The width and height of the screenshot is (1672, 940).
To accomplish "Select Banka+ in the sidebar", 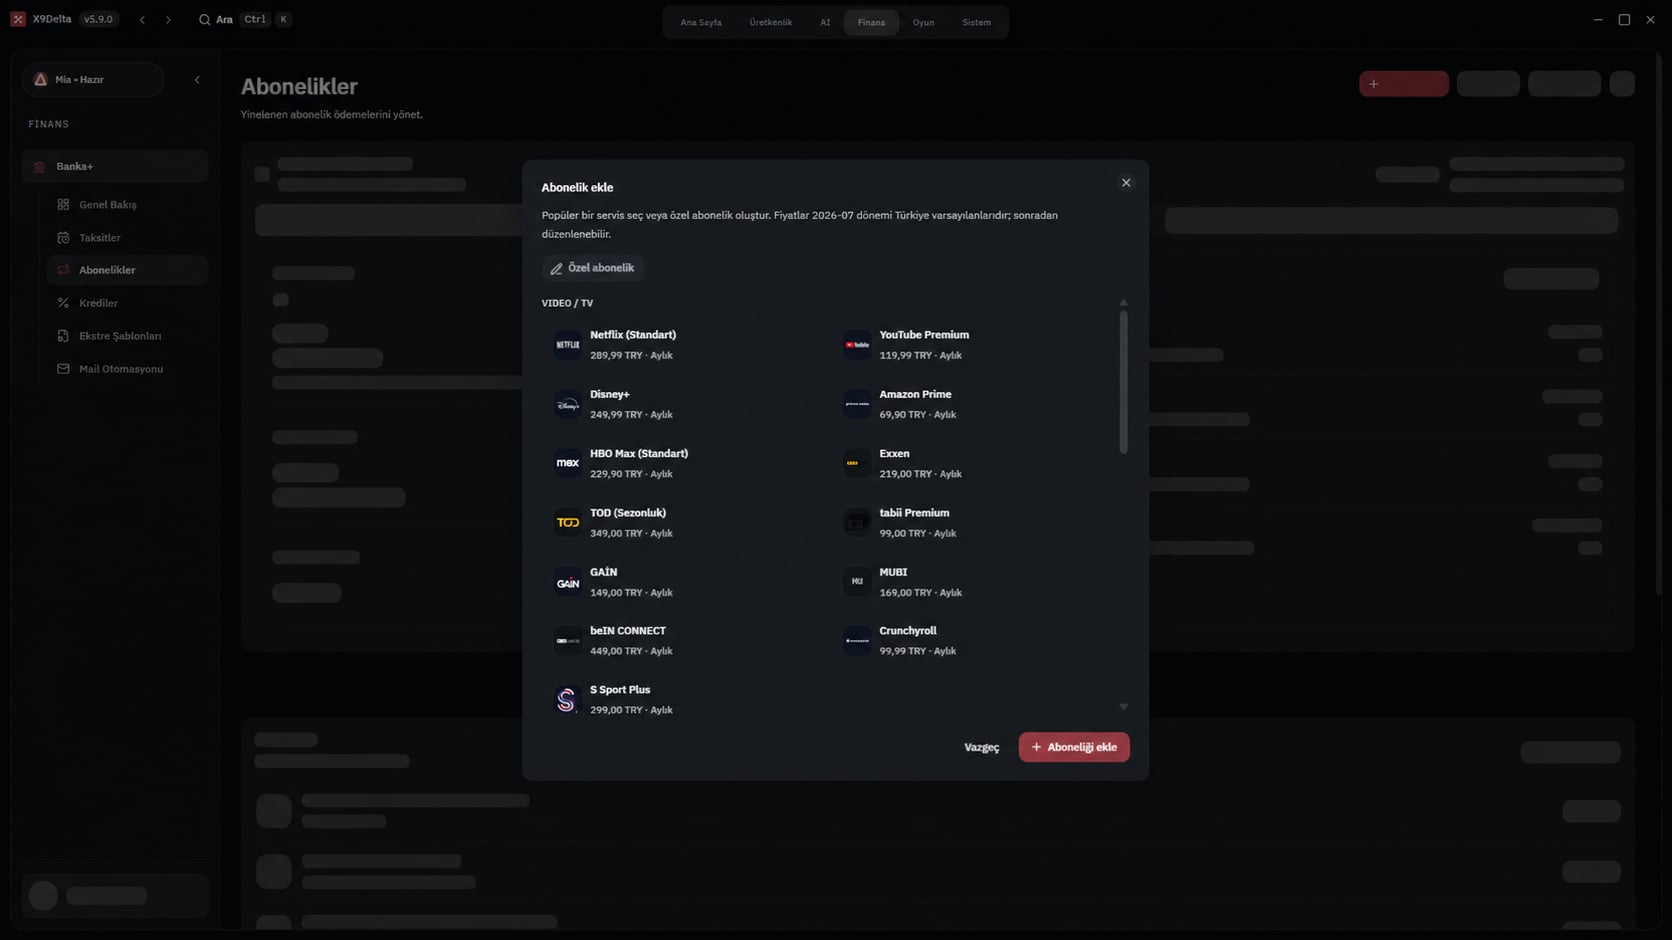I will pyautogui.click(x=115, y=167).
